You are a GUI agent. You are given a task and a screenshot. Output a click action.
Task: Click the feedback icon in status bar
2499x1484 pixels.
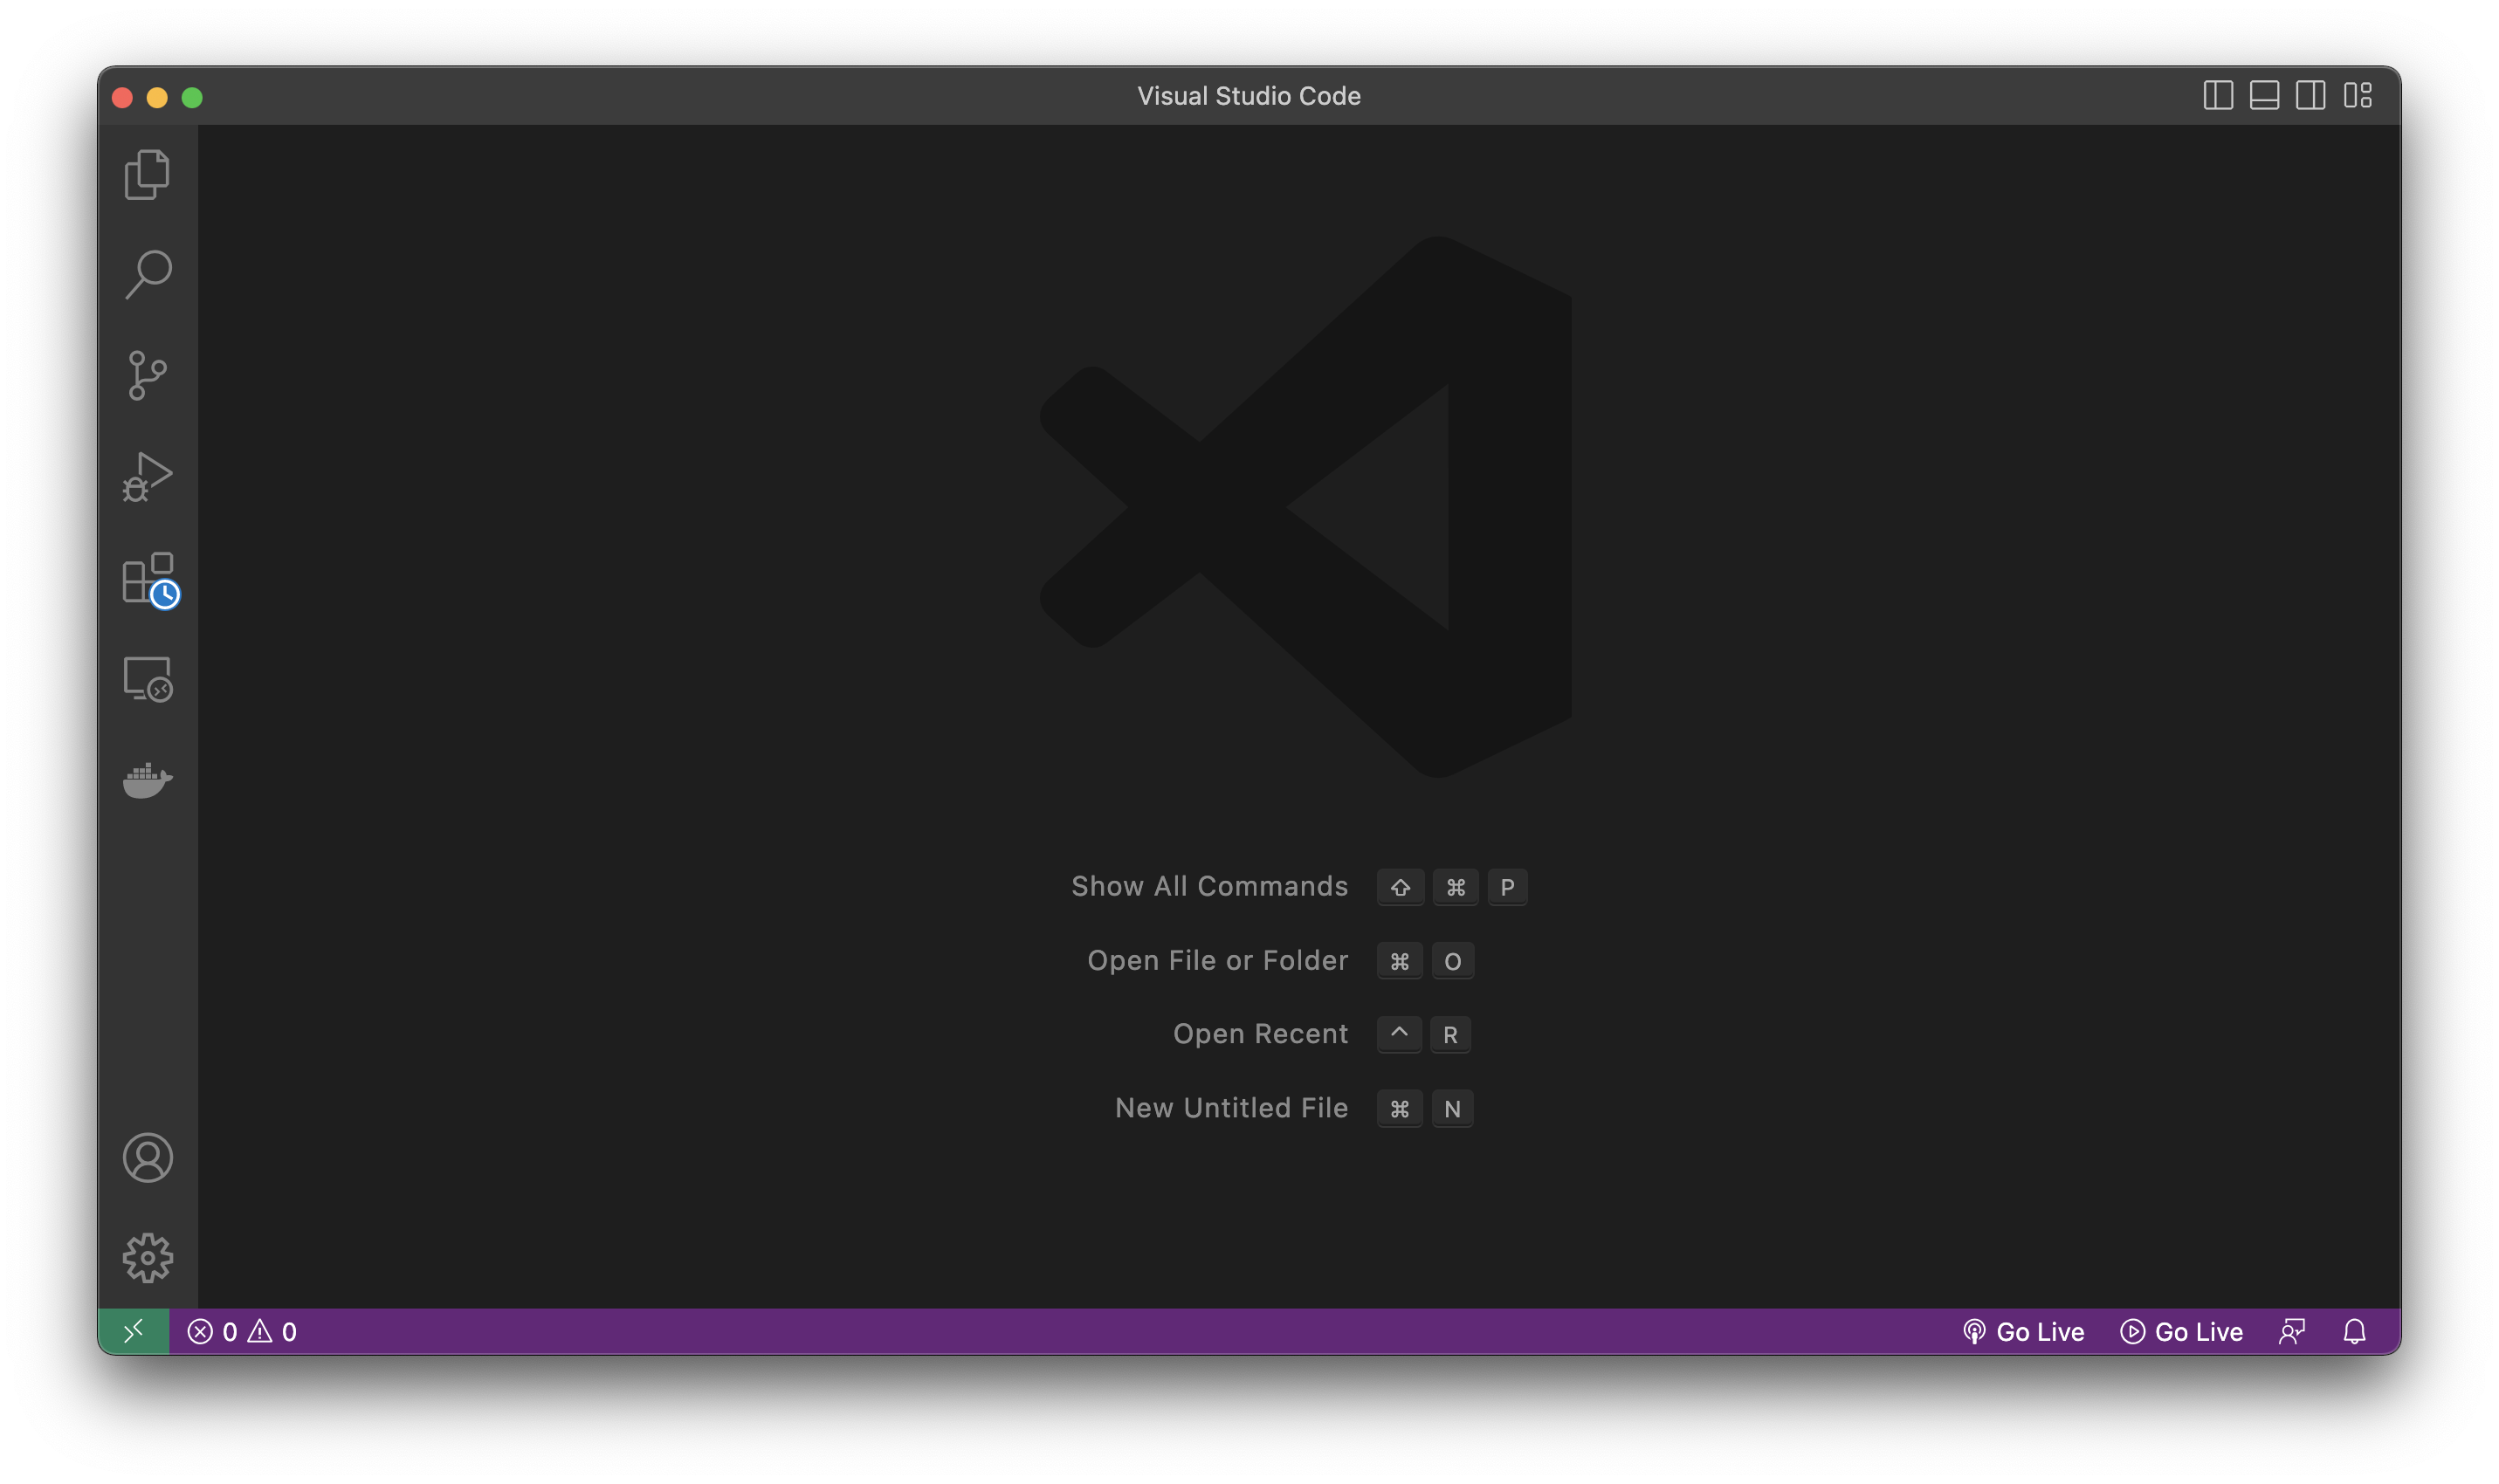2292,1332
